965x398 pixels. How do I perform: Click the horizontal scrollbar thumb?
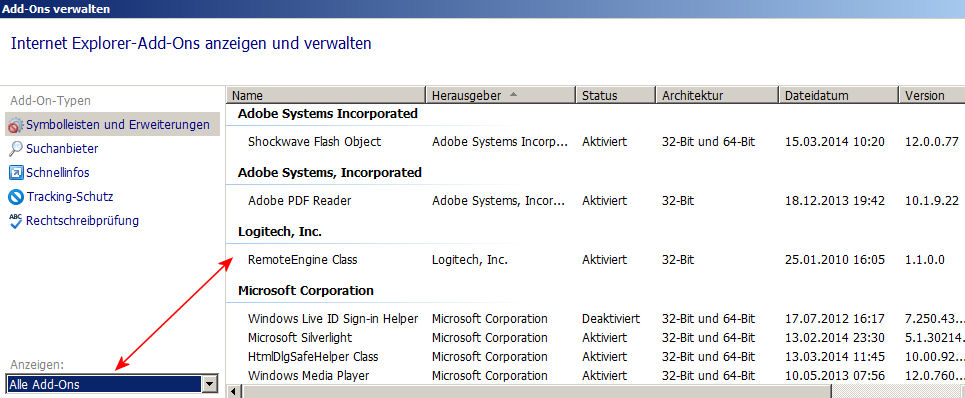click(537, 392)
